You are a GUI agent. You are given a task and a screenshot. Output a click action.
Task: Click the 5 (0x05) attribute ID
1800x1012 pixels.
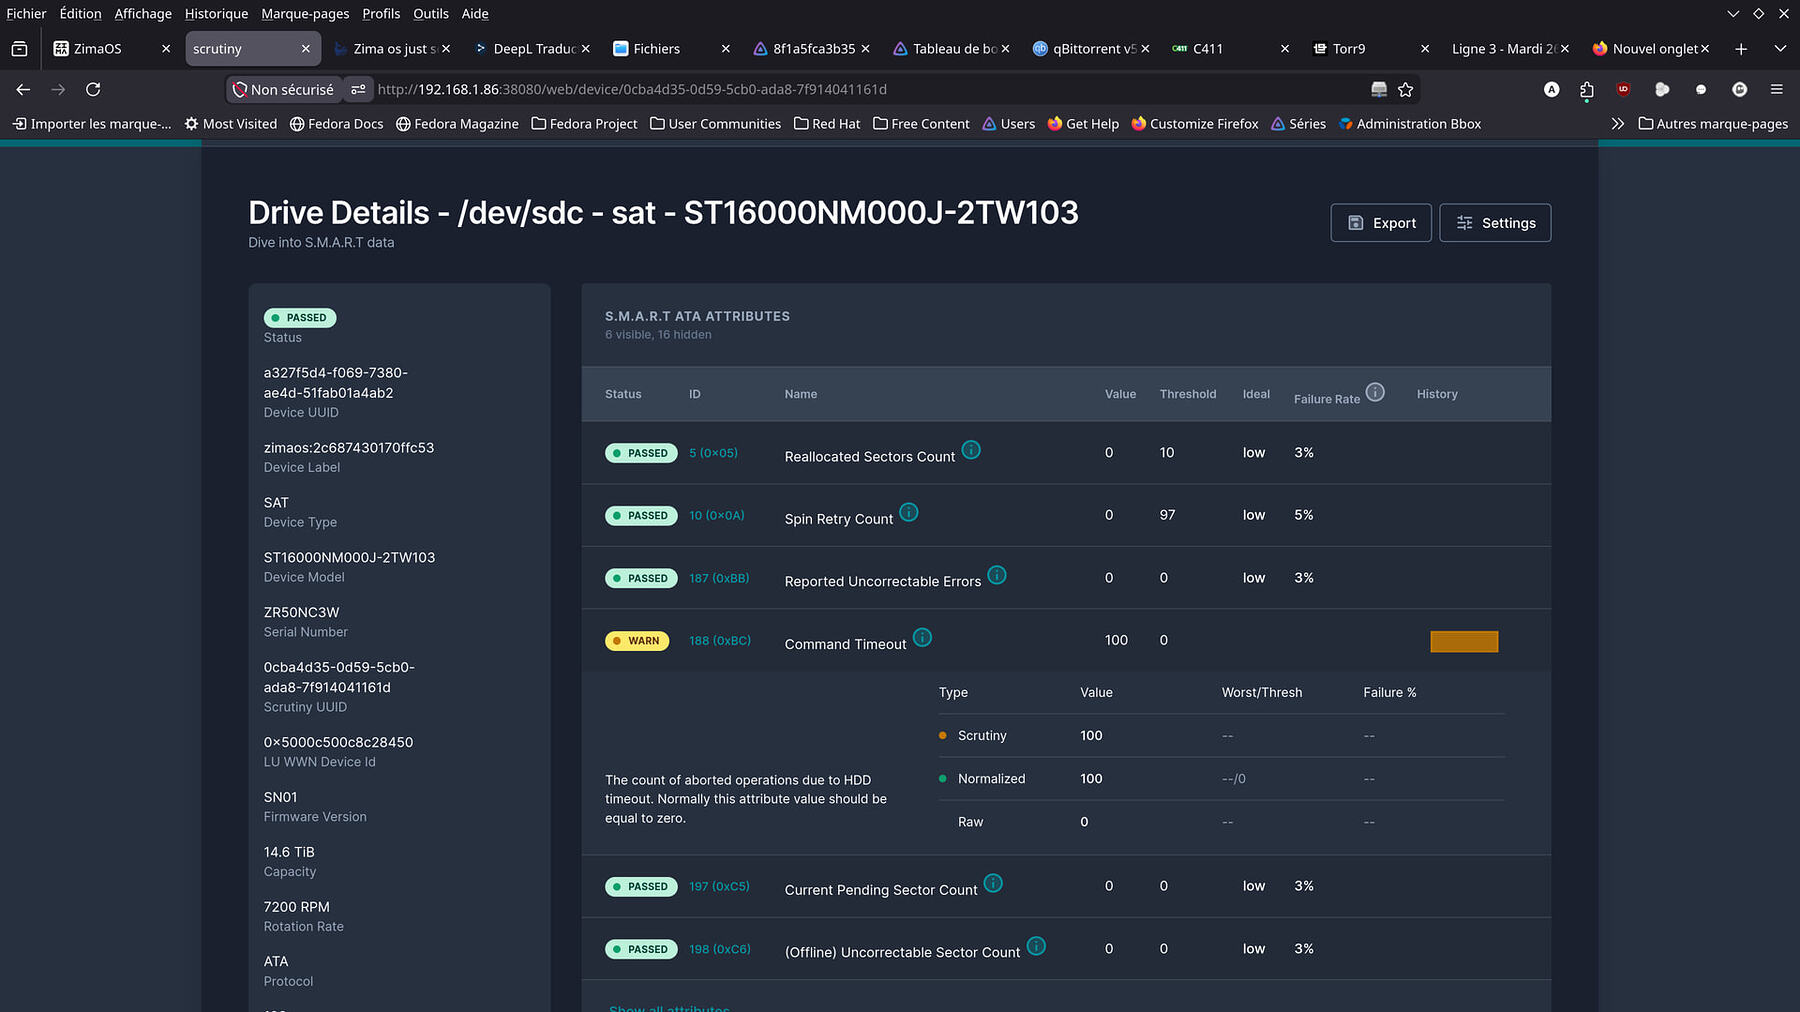(713, 453)
